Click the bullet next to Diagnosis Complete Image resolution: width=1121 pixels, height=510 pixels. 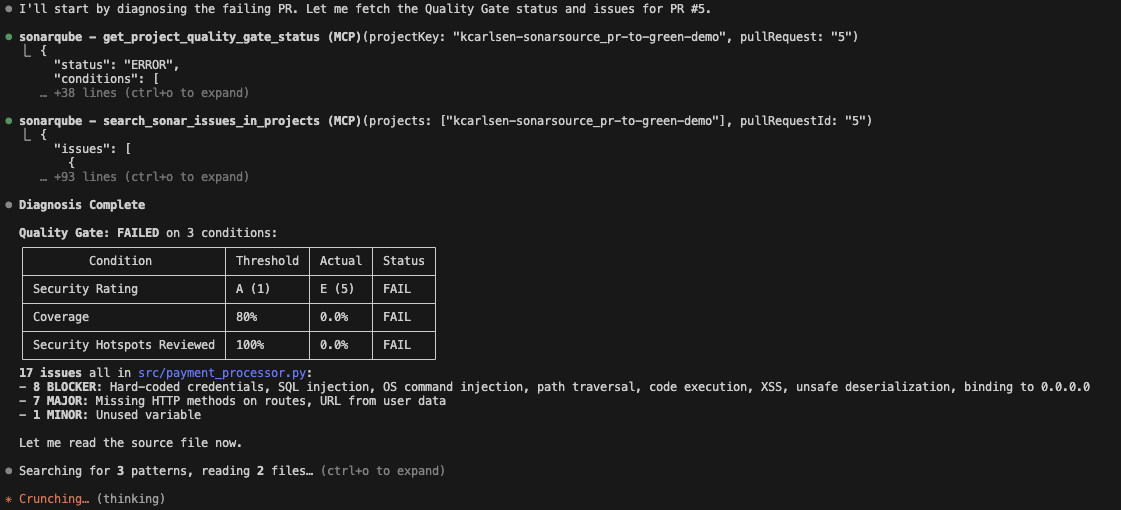[9, 205]
